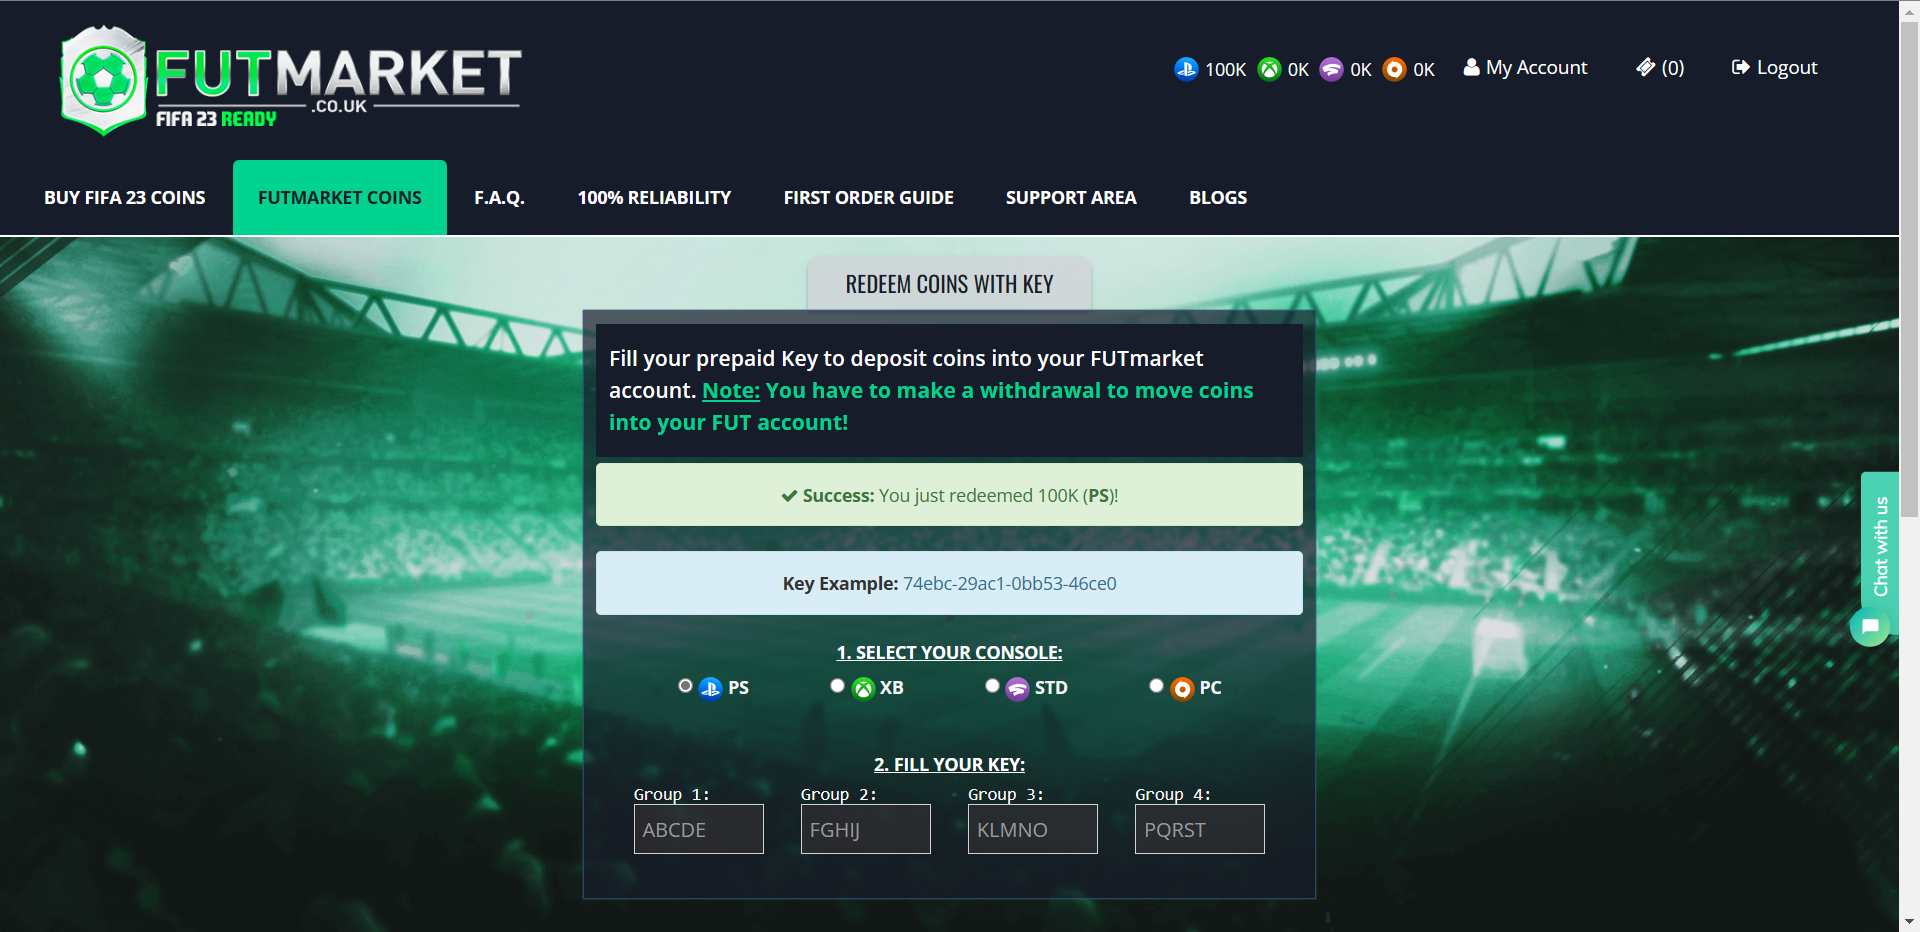
Task: Open the cart (0) link
Action: [1660, 67]
